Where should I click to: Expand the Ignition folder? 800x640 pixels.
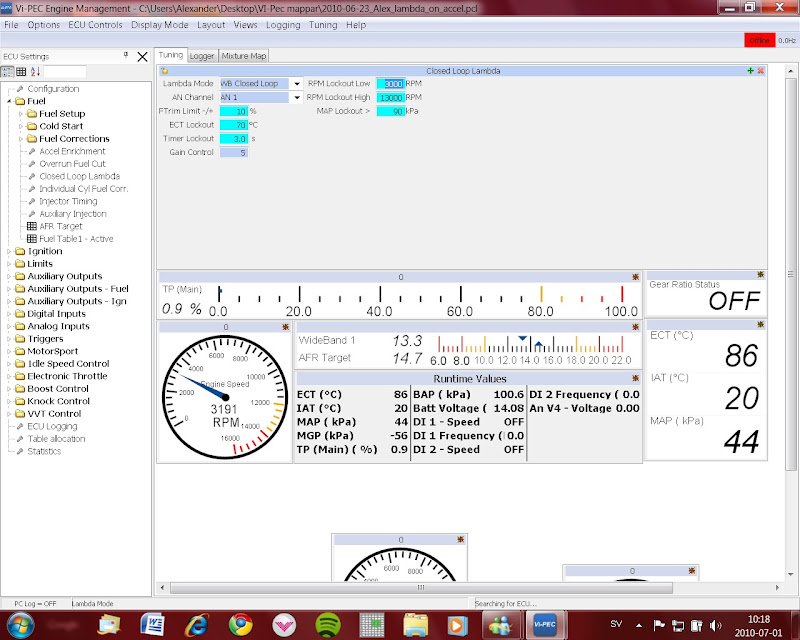coord(9,251)
